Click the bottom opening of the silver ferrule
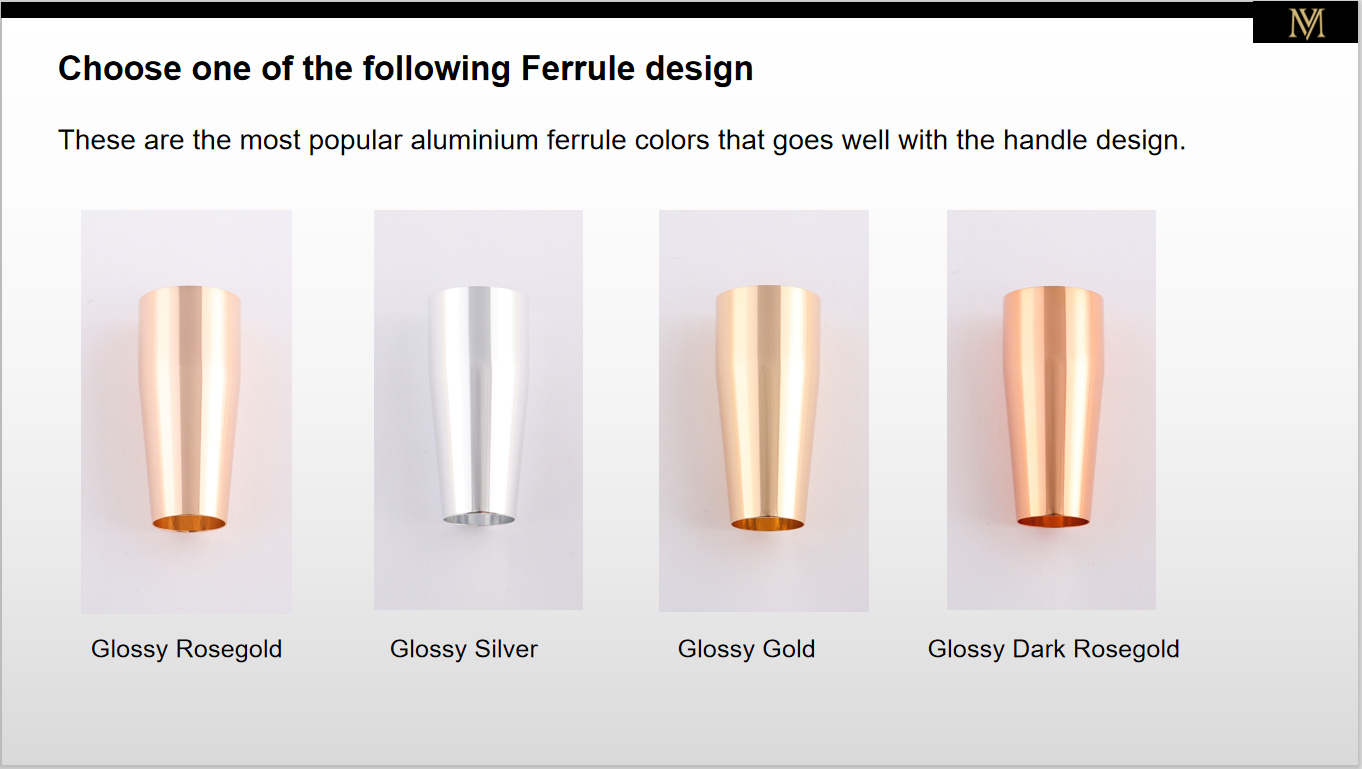Screen dimensions: 1362x769 click(479, 519)
